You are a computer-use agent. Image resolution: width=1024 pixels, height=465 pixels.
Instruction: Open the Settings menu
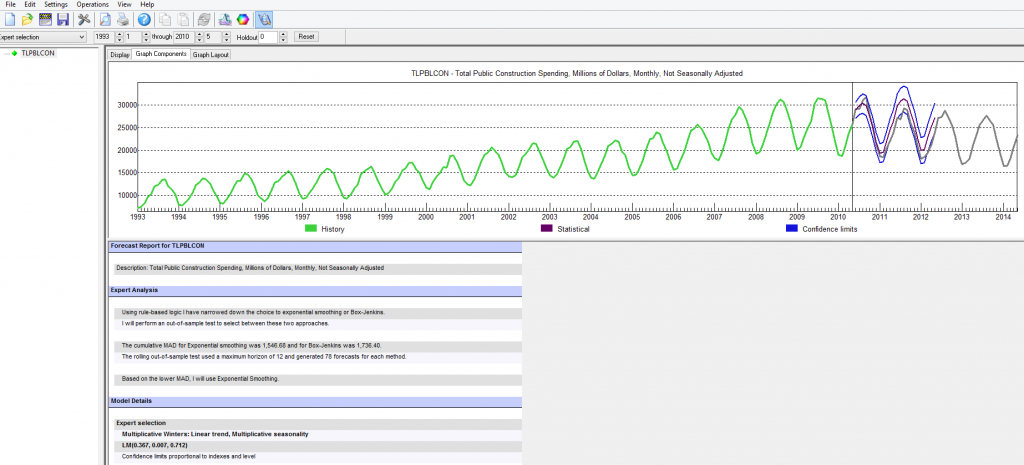pos(56,5)
